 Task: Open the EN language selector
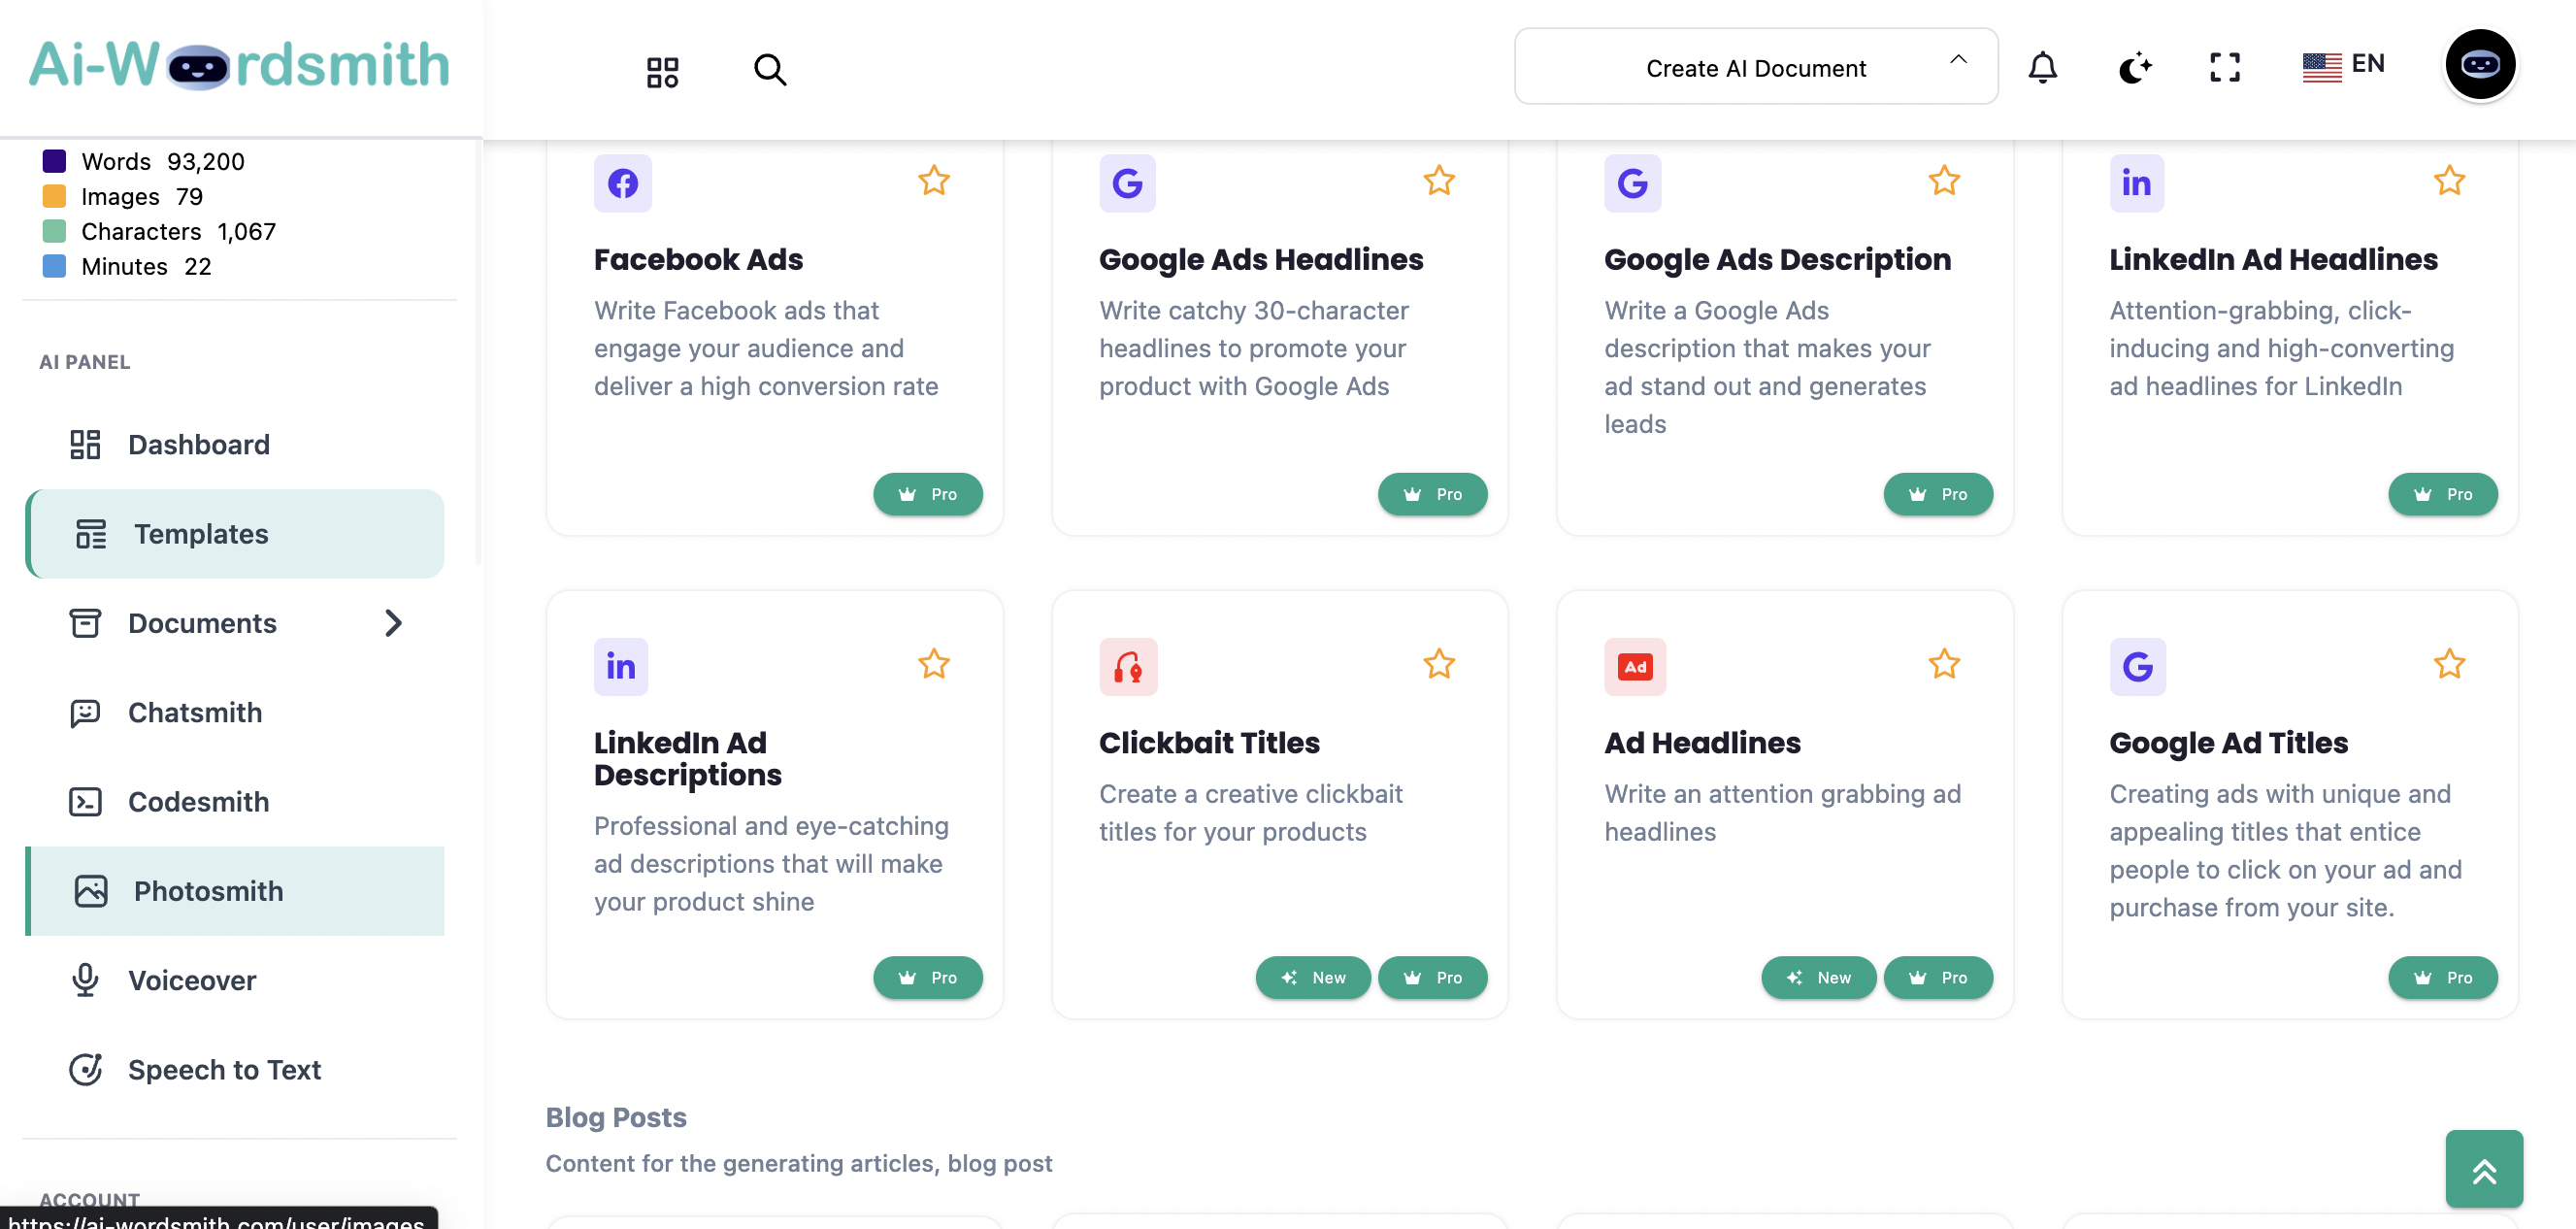(x=2343, y=65)
